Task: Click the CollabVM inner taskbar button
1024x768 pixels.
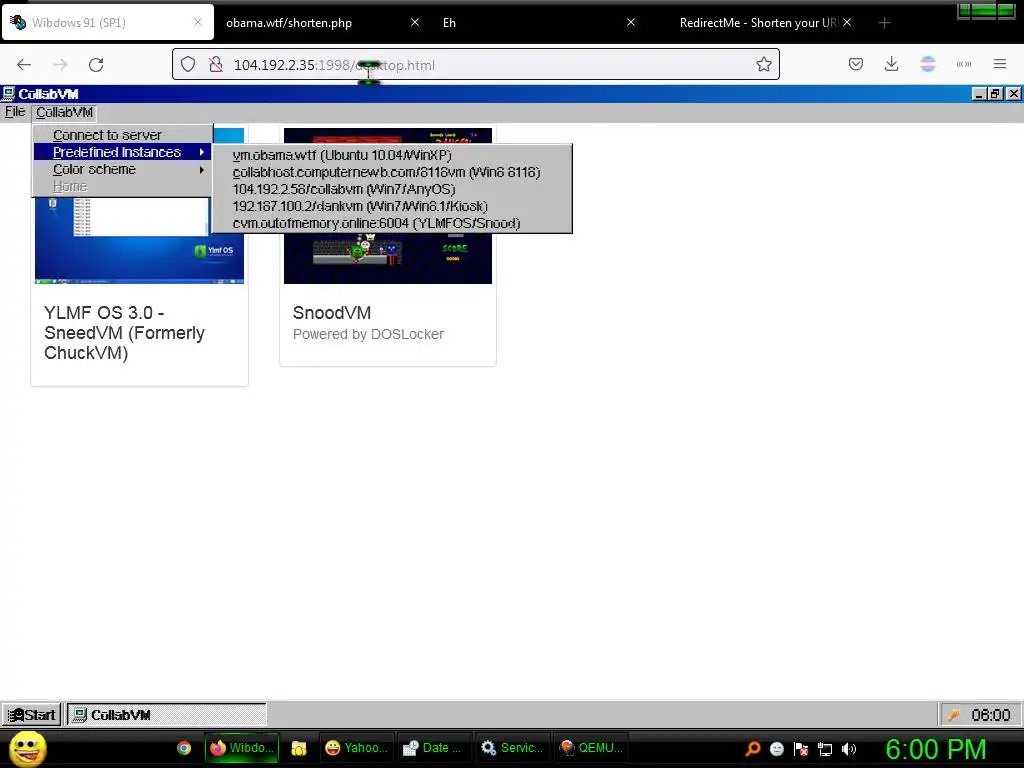Action: click(x=167, y=715)
